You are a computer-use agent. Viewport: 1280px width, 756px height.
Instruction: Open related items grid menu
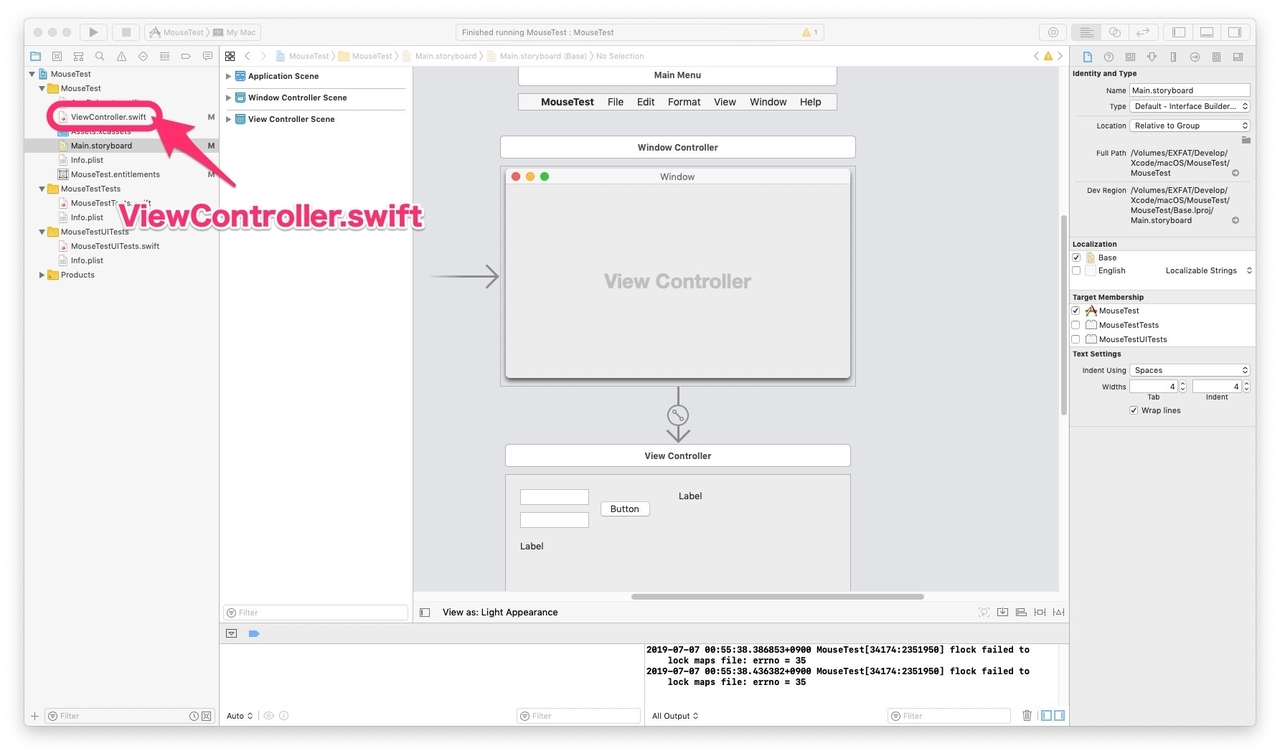[x=230, y=56]
